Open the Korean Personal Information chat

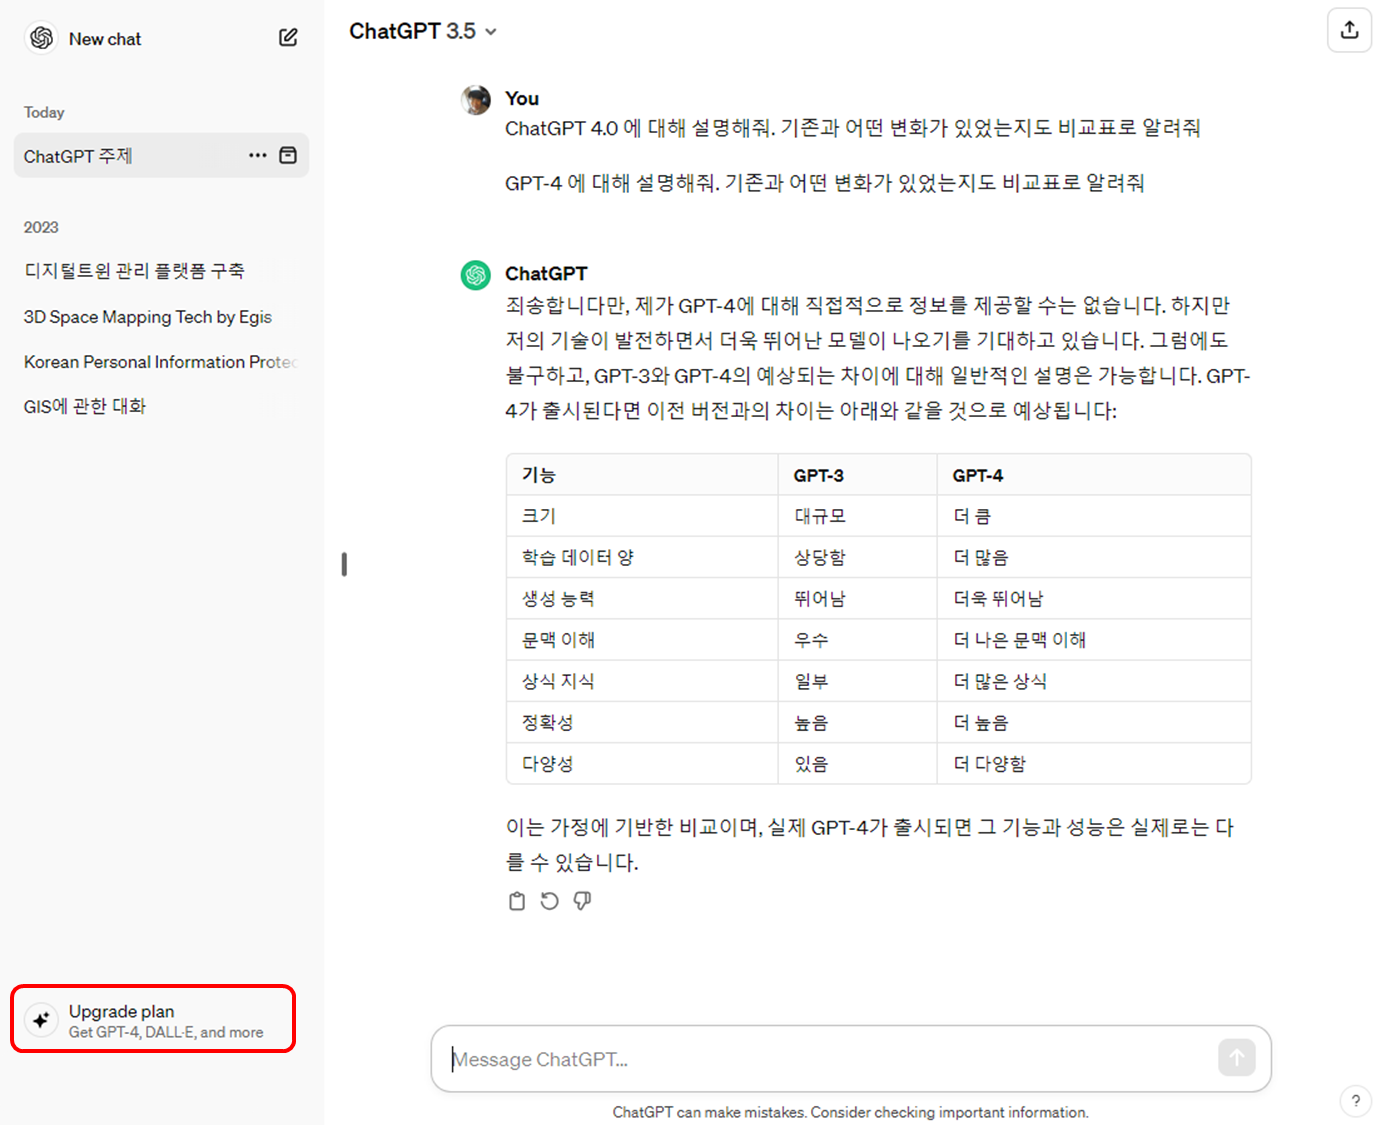pos(160,362)
